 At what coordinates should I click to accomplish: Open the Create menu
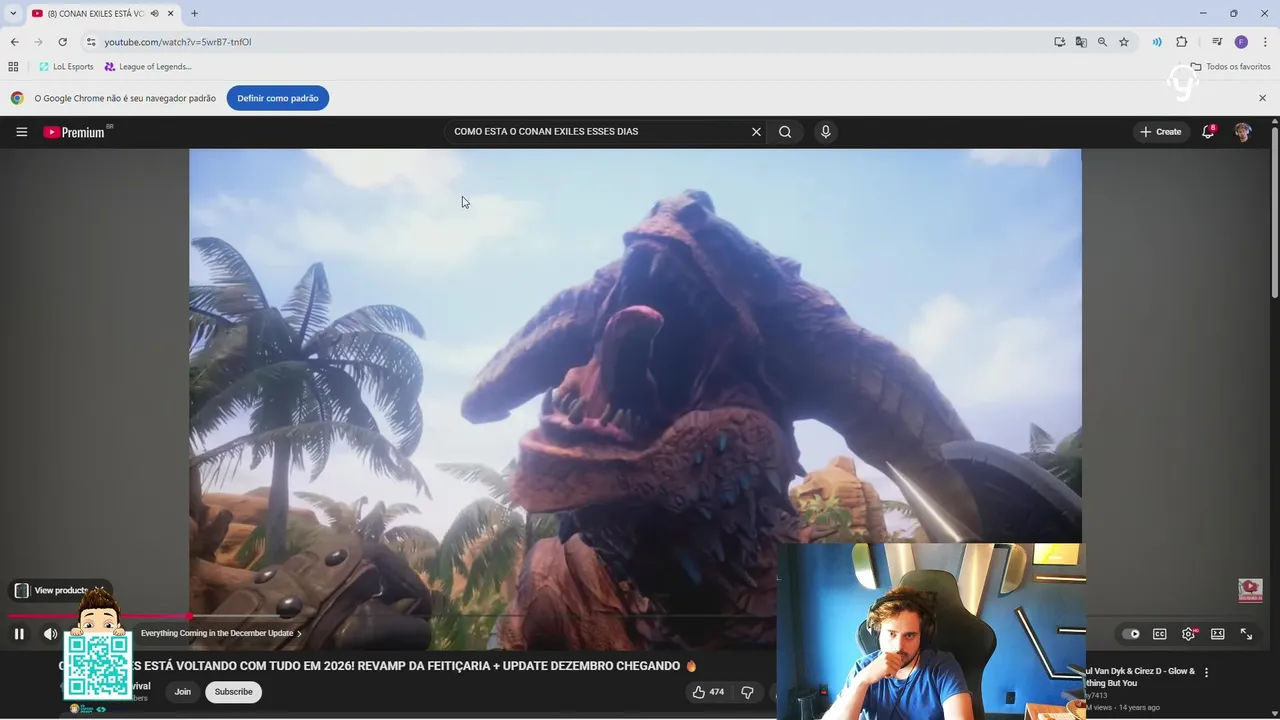[1160, 132]
